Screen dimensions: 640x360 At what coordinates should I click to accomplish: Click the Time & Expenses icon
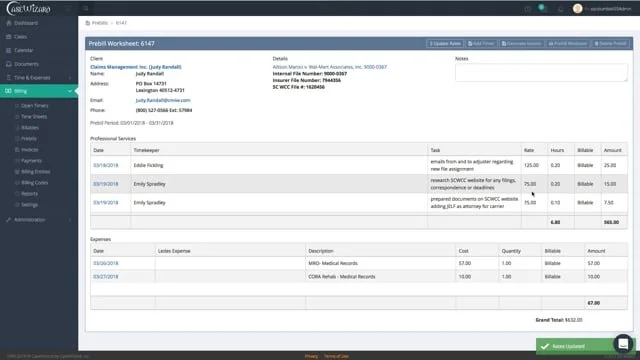click(x=9, y=78)
